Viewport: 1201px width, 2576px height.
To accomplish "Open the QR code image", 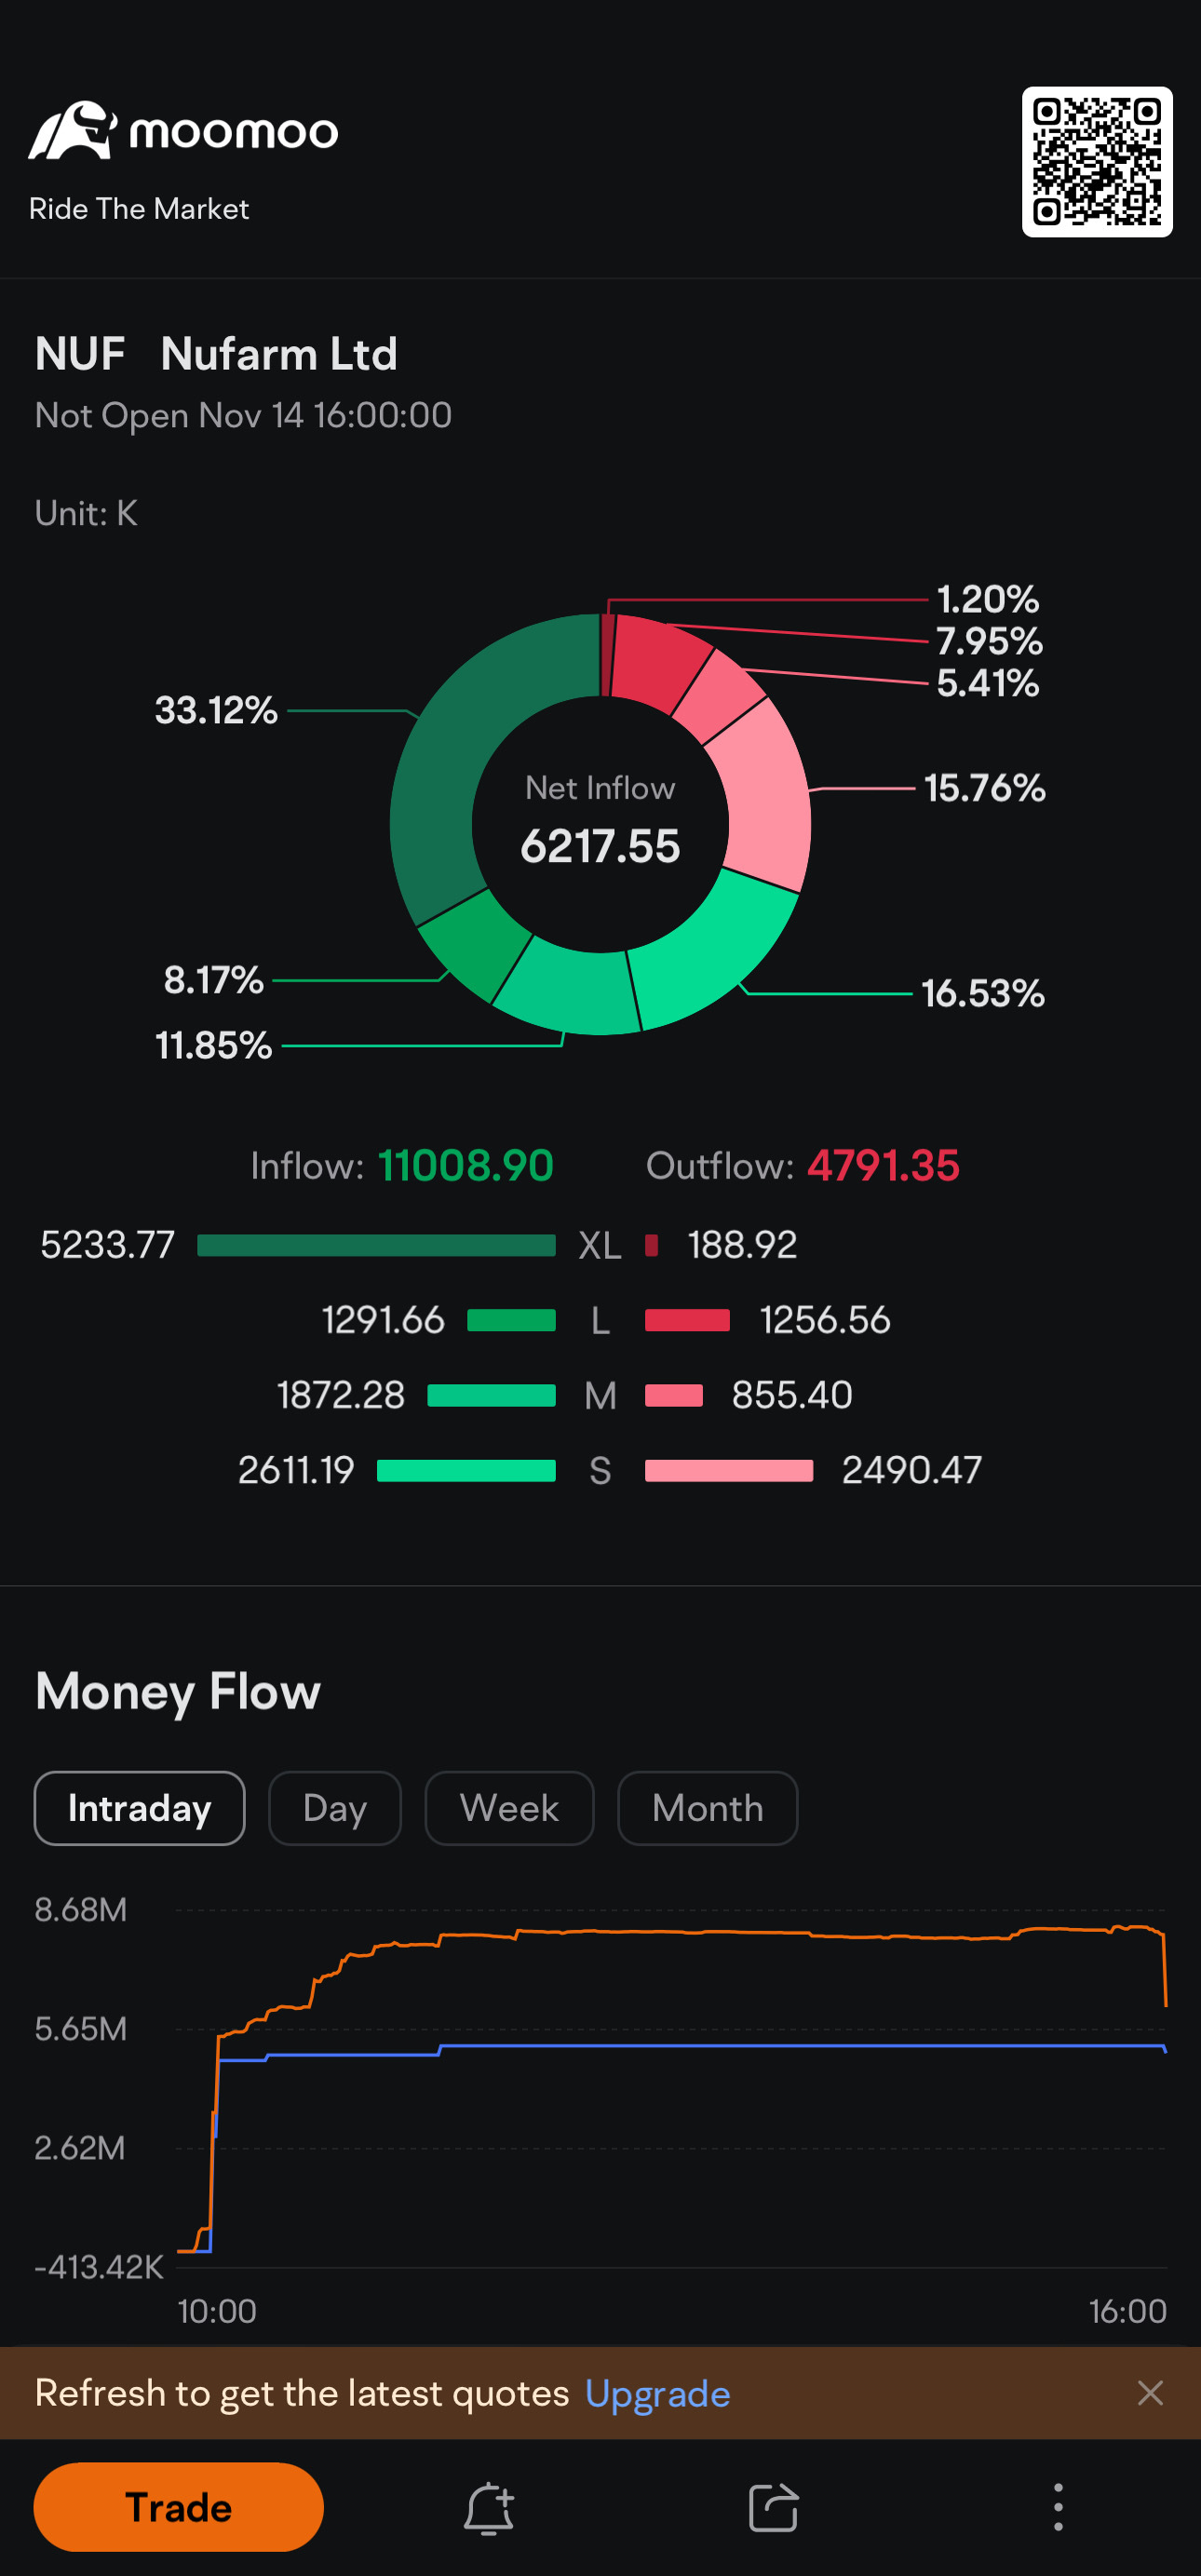I will [x=1096, y=161].
